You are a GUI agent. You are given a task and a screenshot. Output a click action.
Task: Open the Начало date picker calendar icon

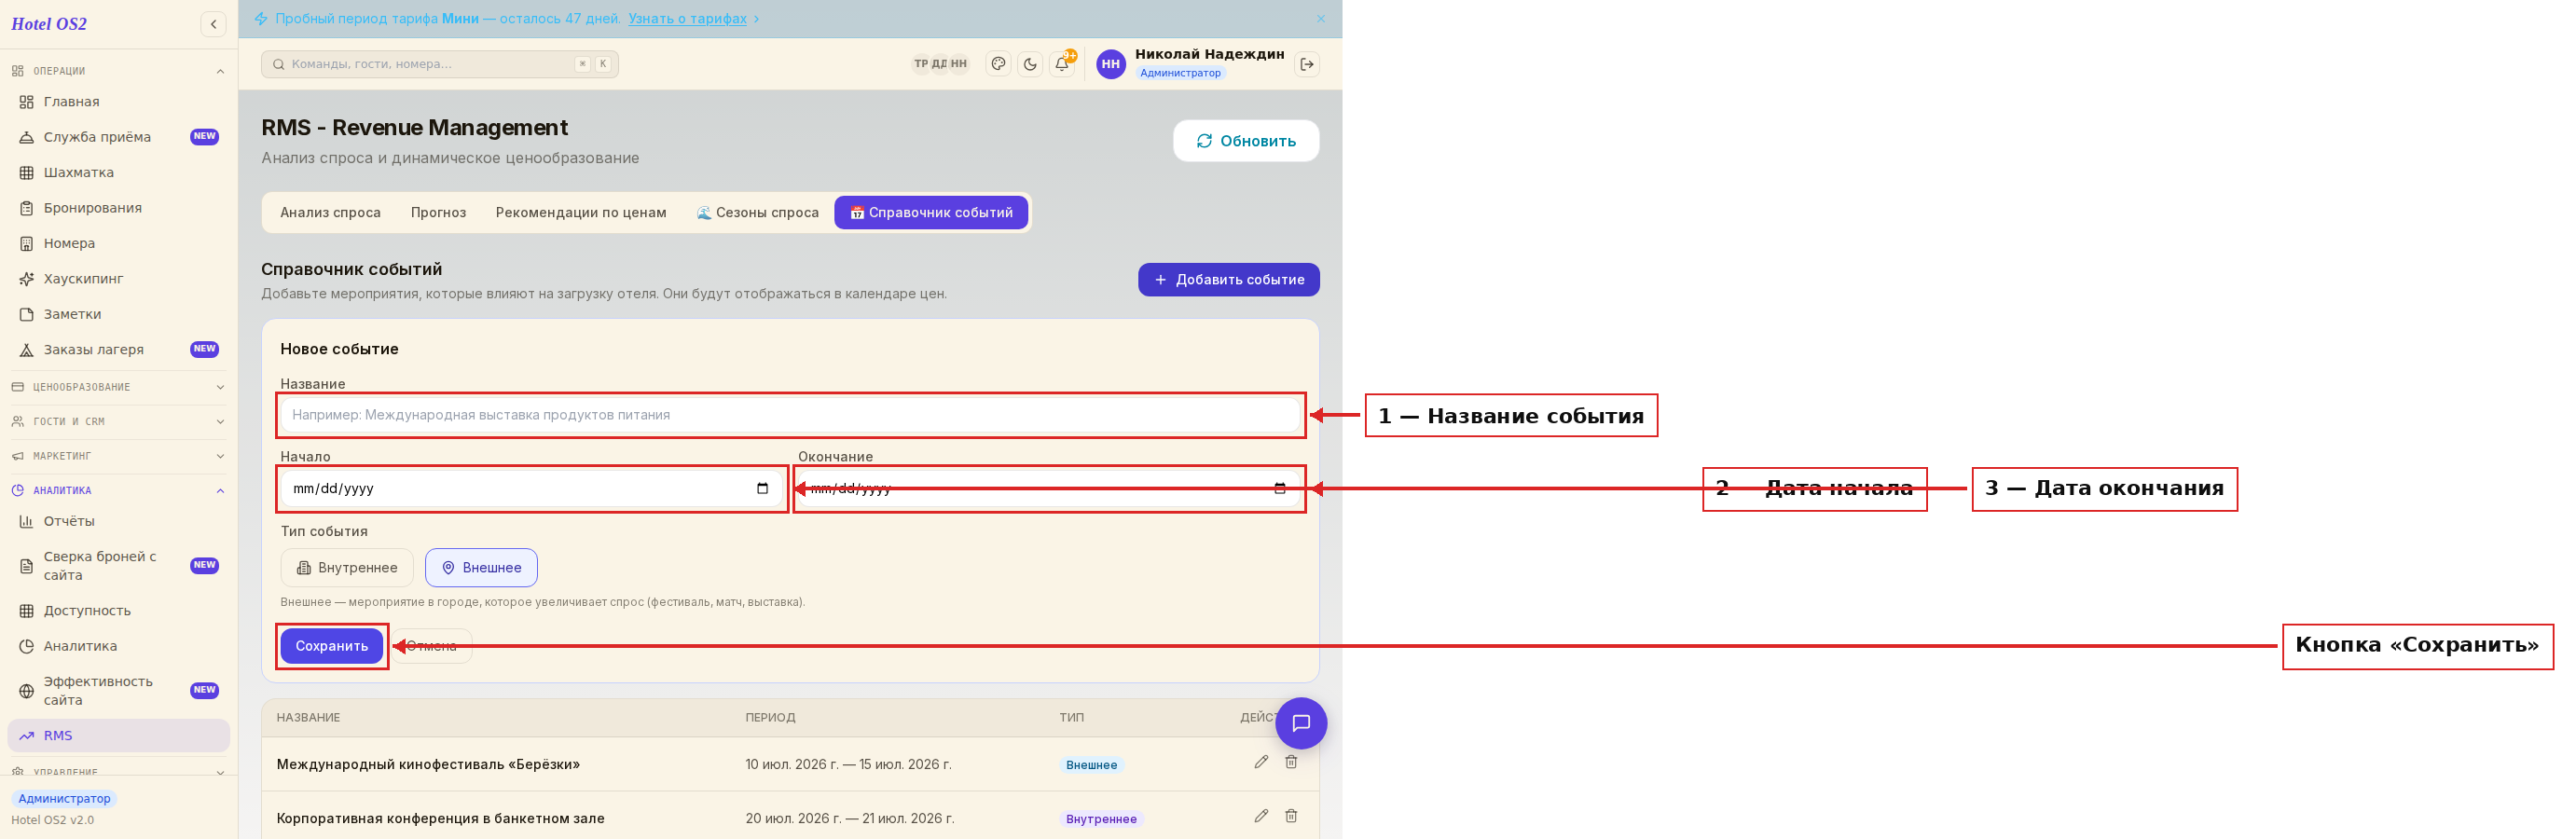[762, 489]
